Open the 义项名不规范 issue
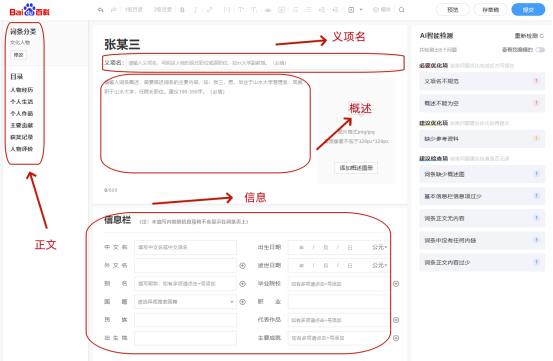 tap(482, 81)
